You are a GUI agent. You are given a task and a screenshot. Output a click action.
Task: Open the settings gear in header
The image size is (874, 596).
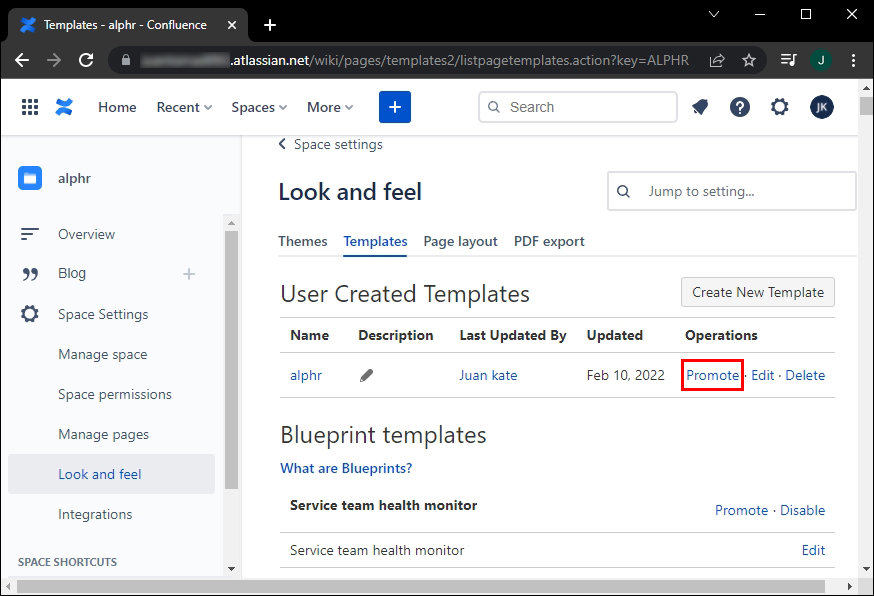point(780,107)
